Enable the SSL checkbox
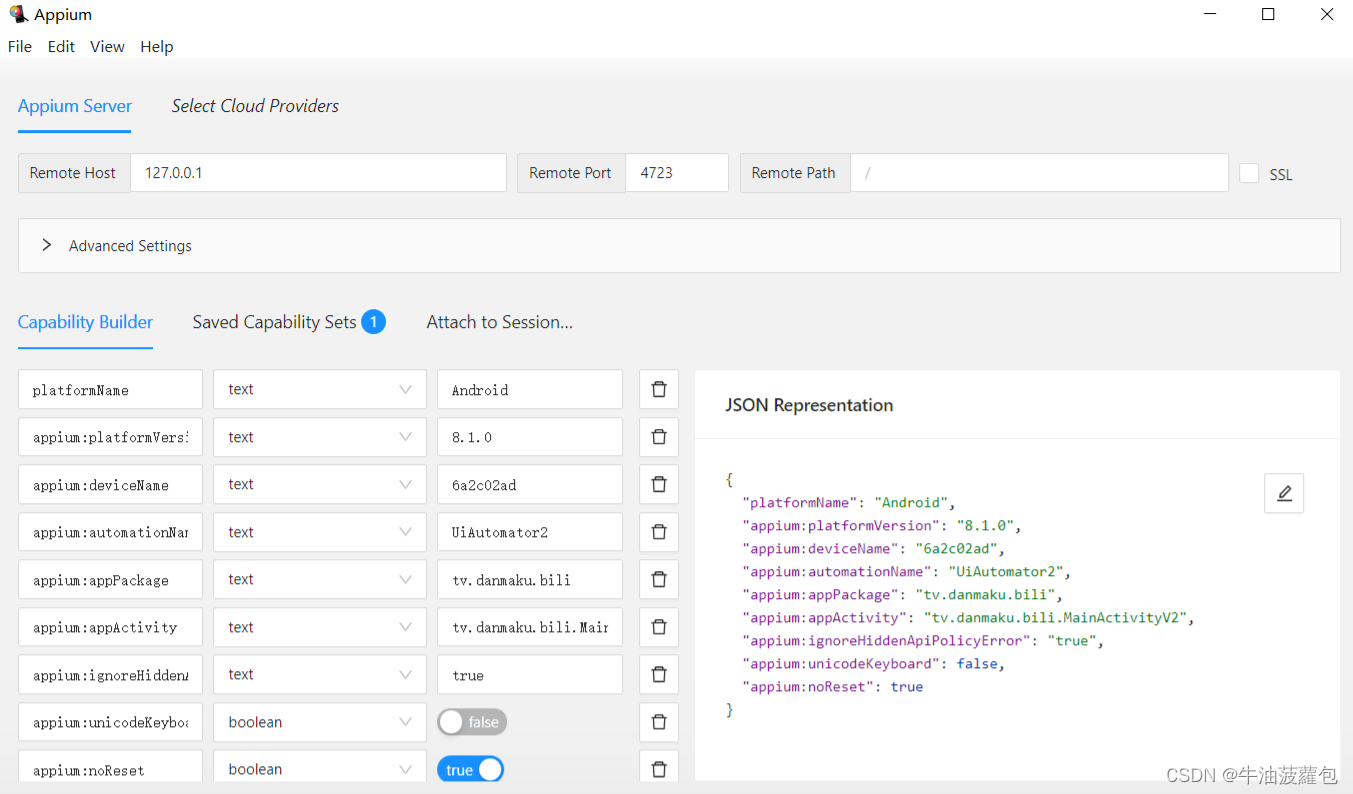 [x=1249, y=173]
